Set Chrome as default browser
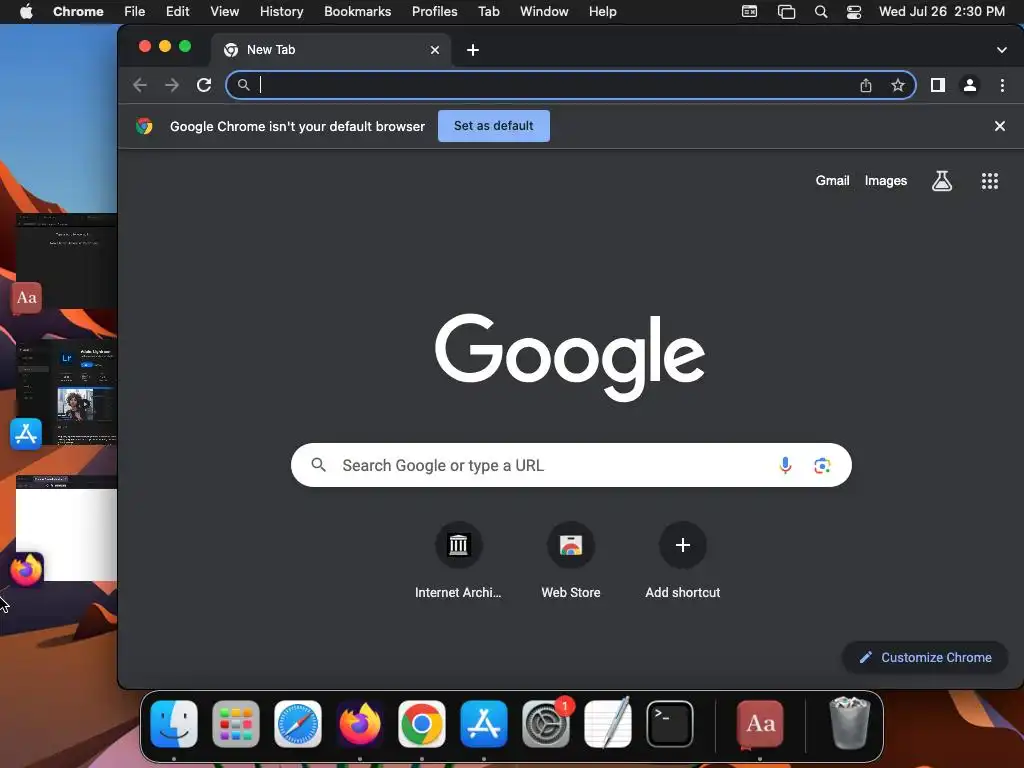Viewport: 1024px width, 768px height. click(x=494, y=126)
